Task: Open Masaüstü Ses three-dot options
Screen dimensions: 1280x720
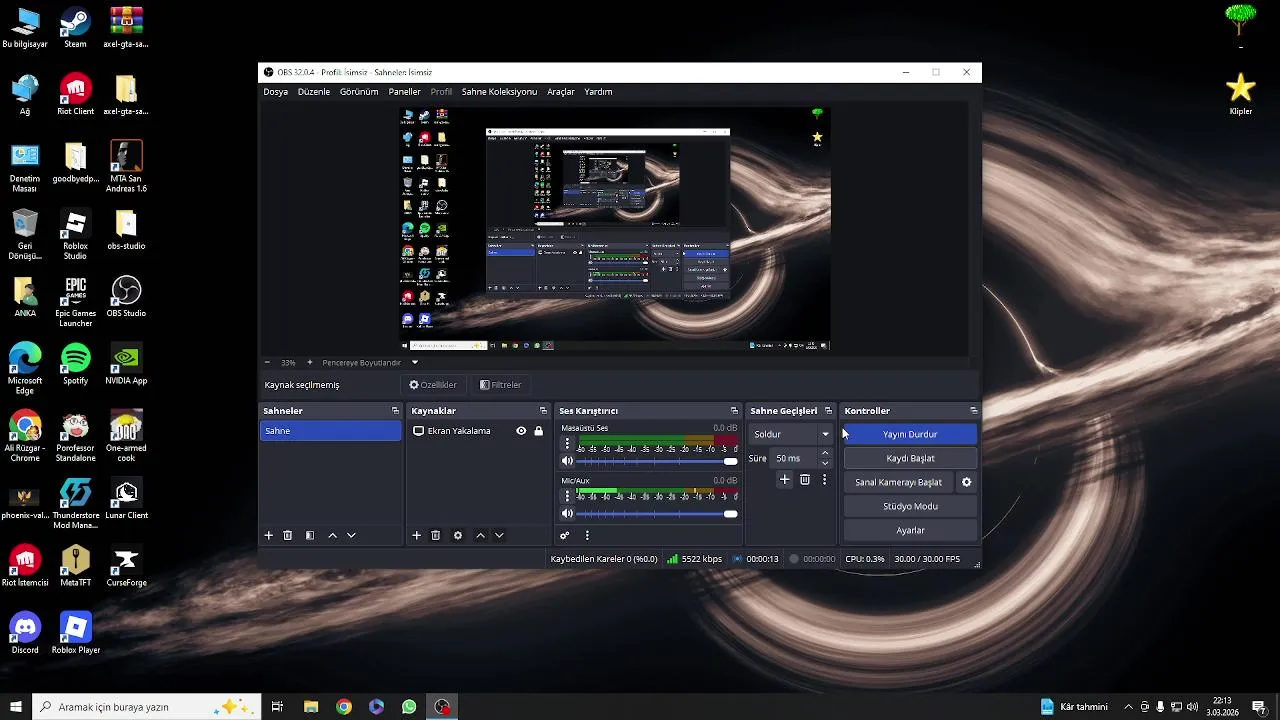Action: click(x=567, y=443)
